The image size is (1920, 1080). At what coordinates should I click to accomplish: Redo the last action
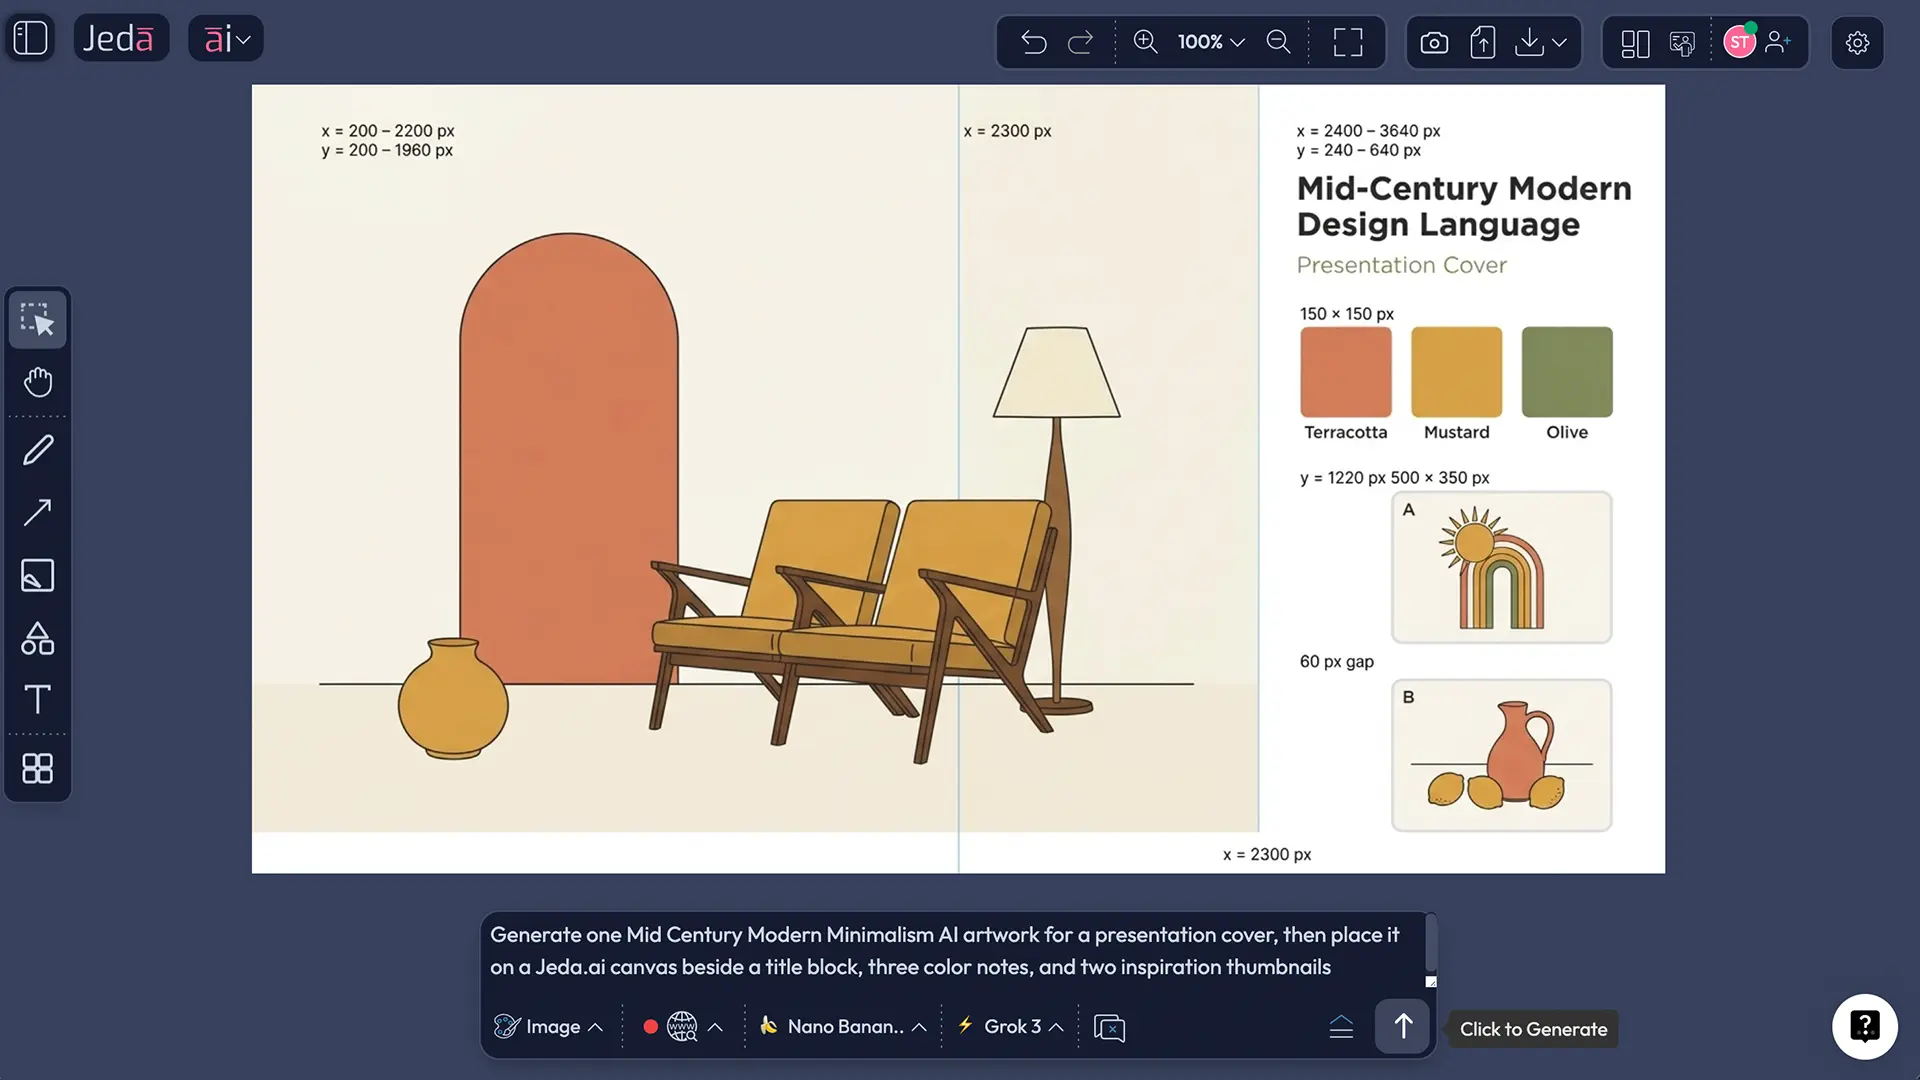coord(1081,42)
